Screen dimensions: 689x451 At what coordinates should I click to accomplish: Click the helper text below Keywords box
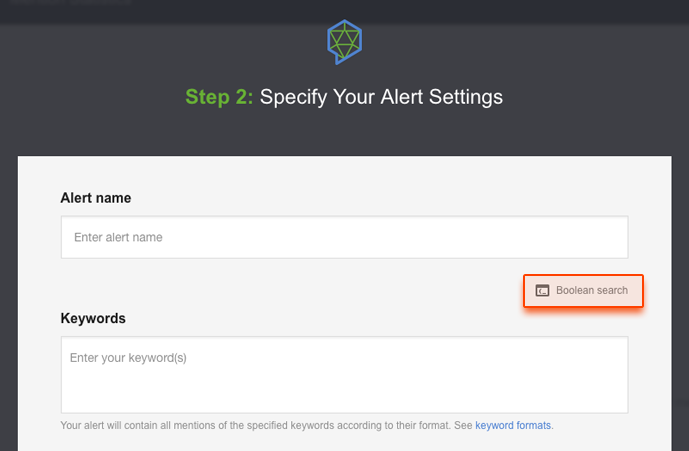pos(307,426)
